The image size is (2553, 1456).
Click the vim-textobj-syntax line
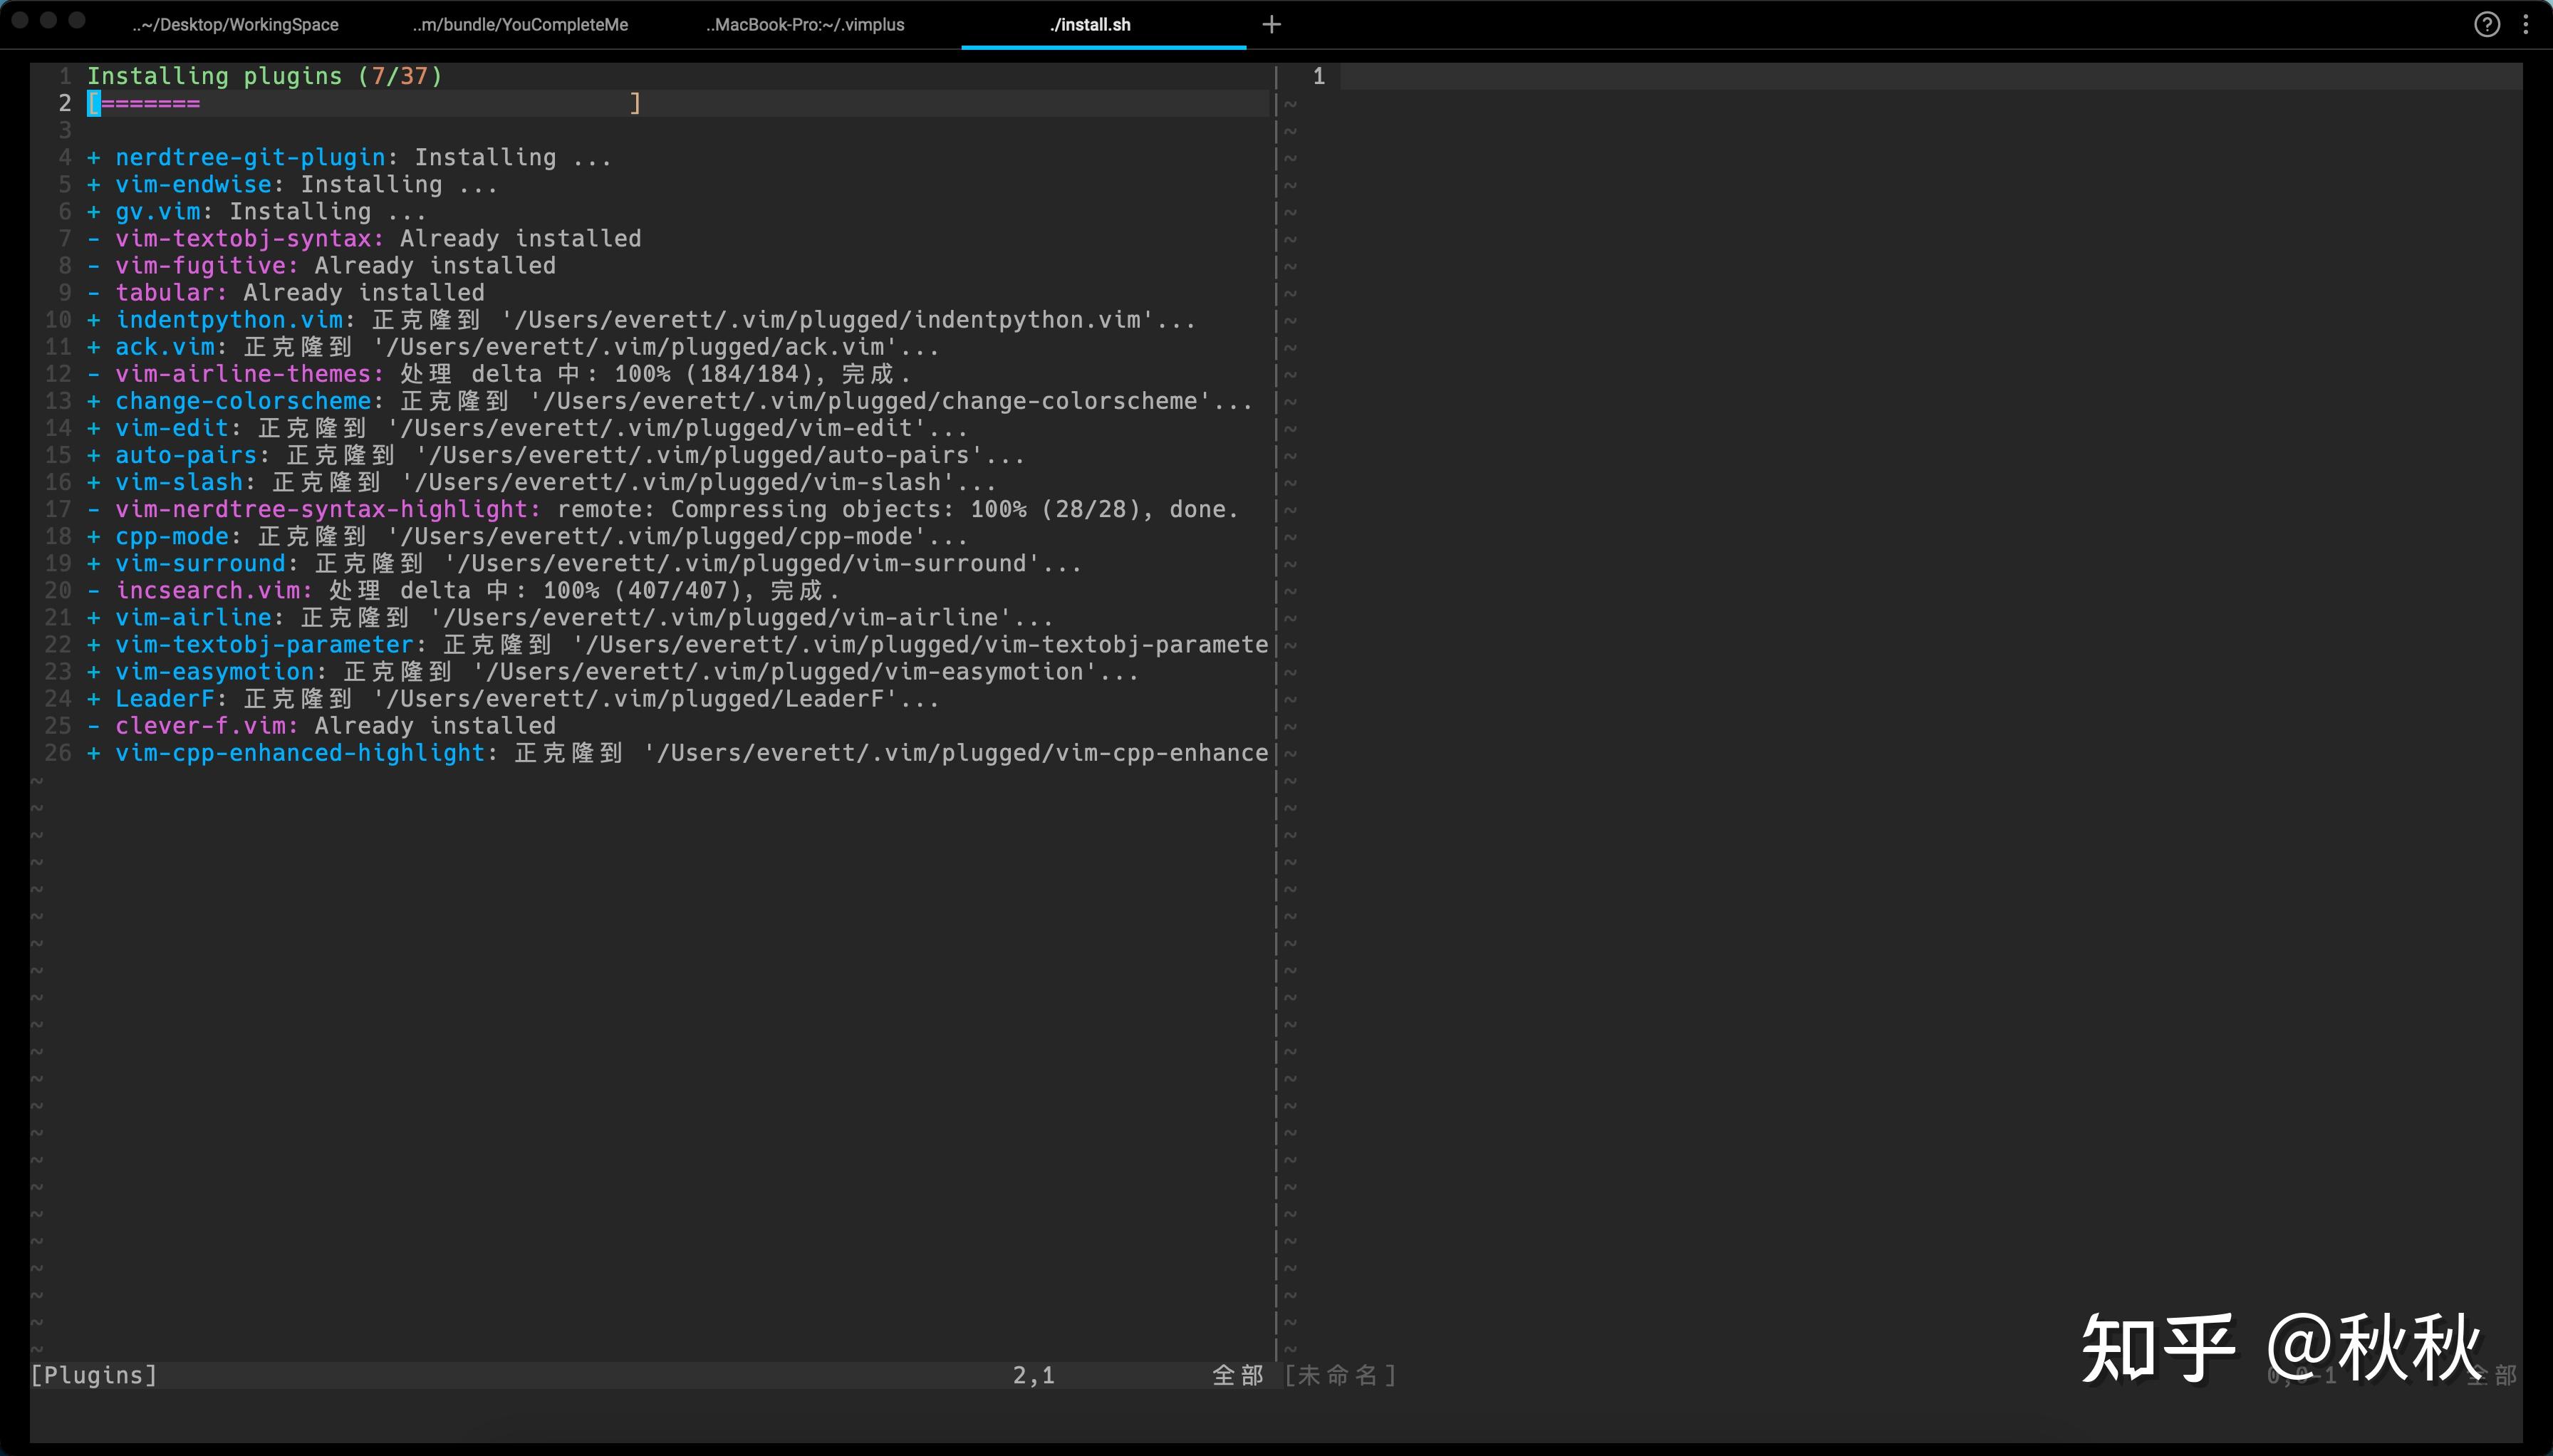click(364, 238)
